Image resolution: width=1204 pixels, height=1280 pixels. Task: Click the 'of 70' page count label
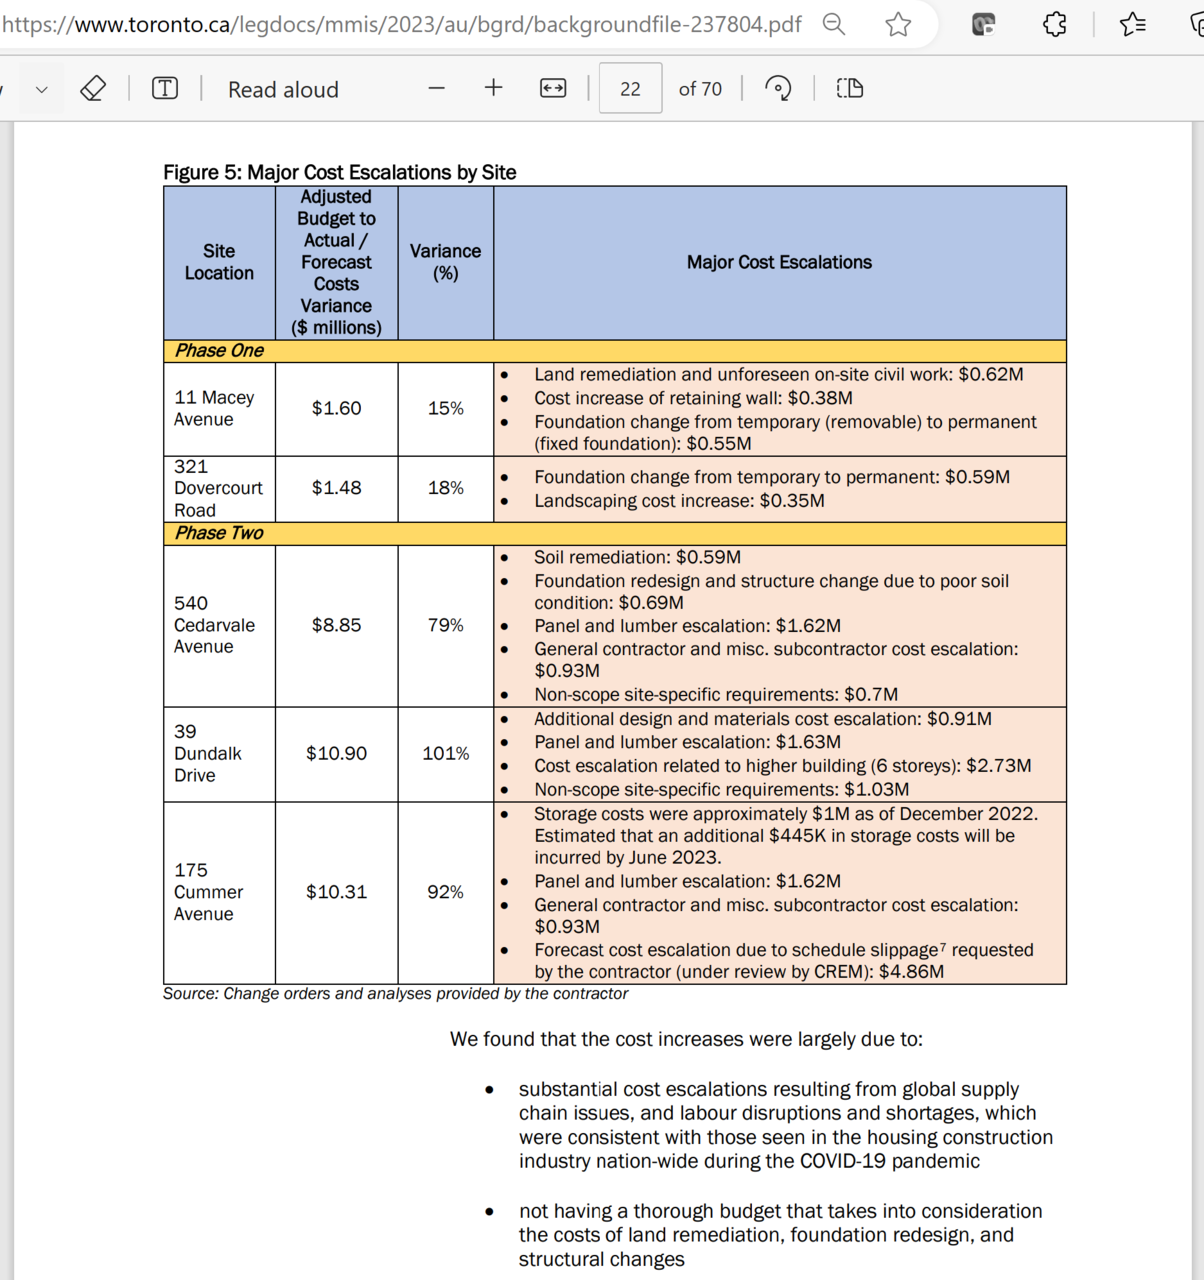coord(700,89)
